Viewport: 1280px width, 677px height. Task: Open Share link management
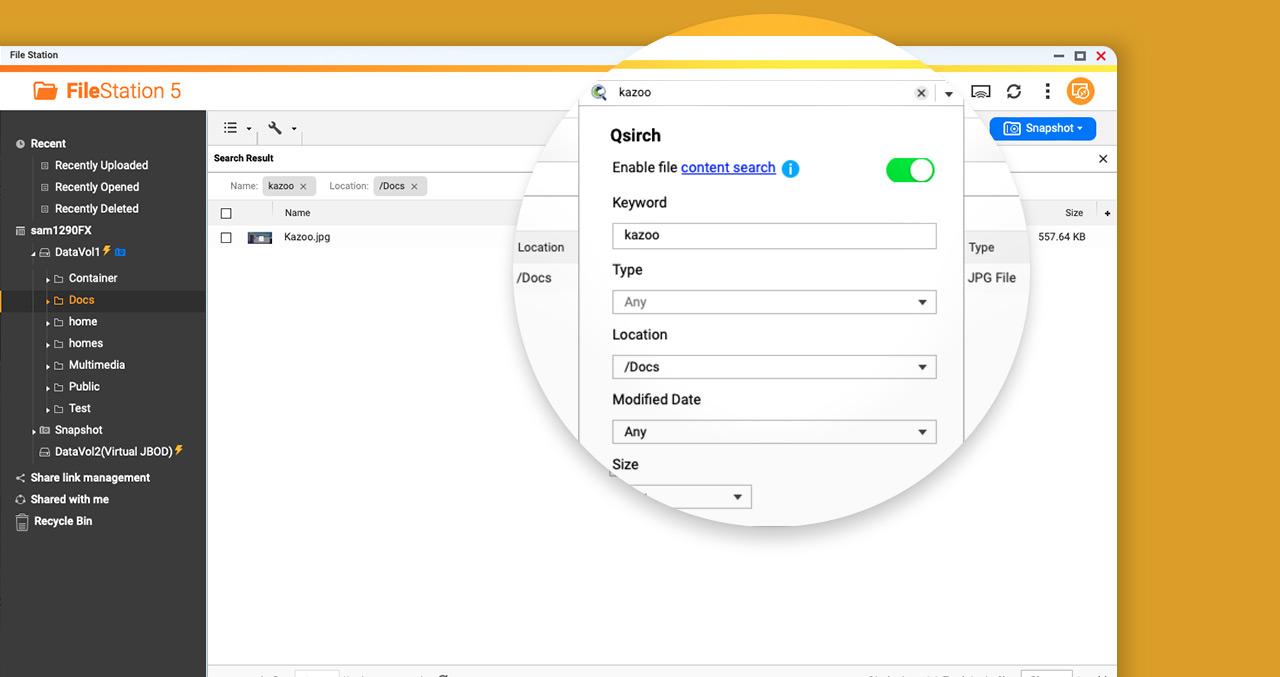tap(90, 478)
